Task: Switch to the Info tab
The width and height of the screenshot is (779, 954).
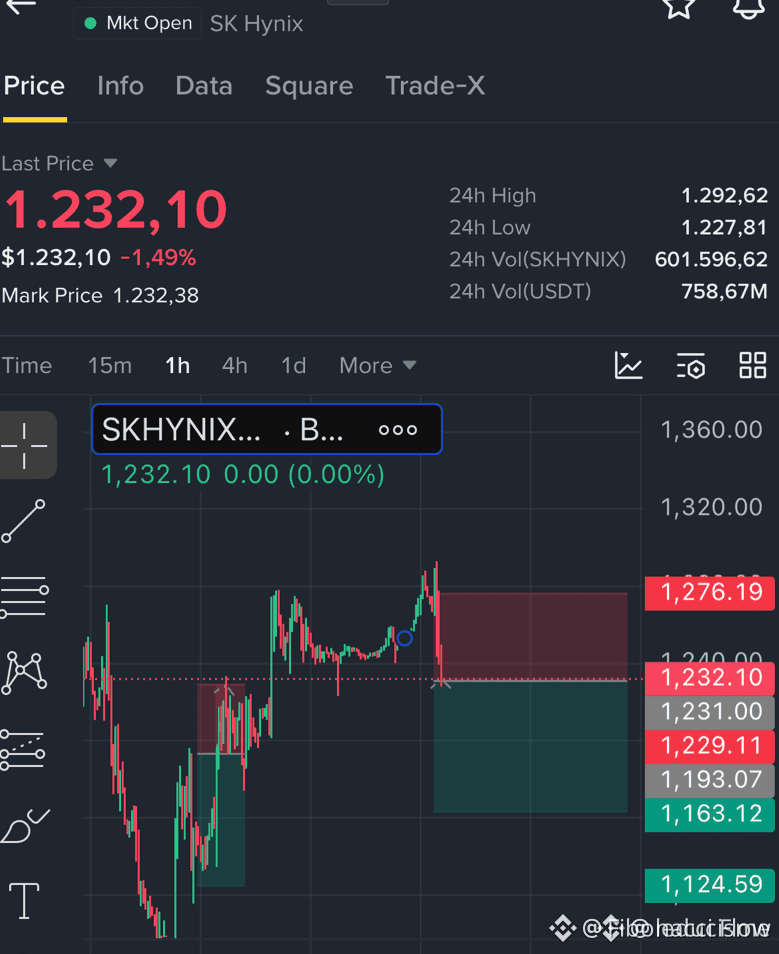Action: (121, 86)
